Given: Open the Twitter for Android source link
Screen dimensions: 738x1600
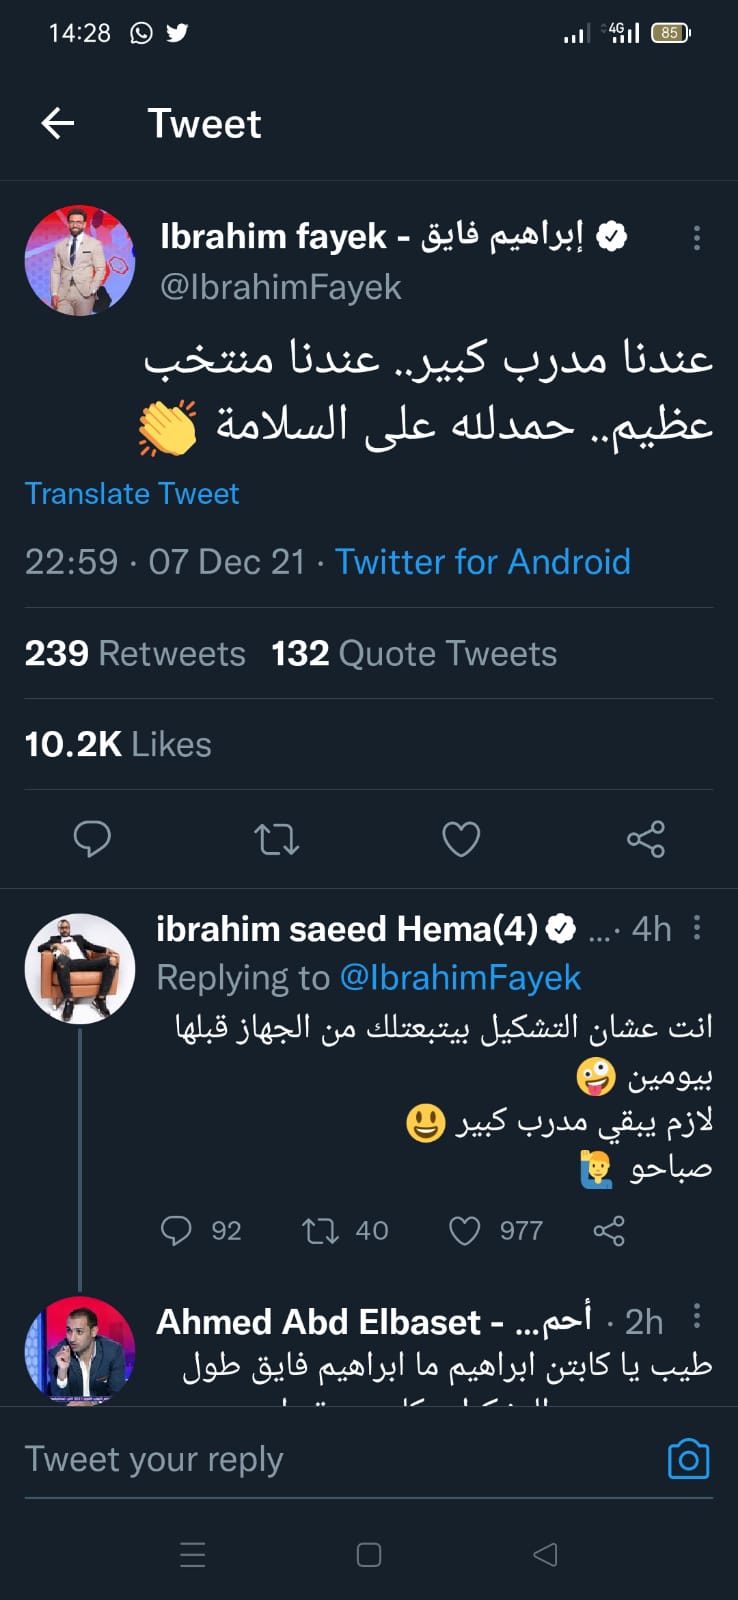Looking at the screenshot, I should (x=482, y=561).
